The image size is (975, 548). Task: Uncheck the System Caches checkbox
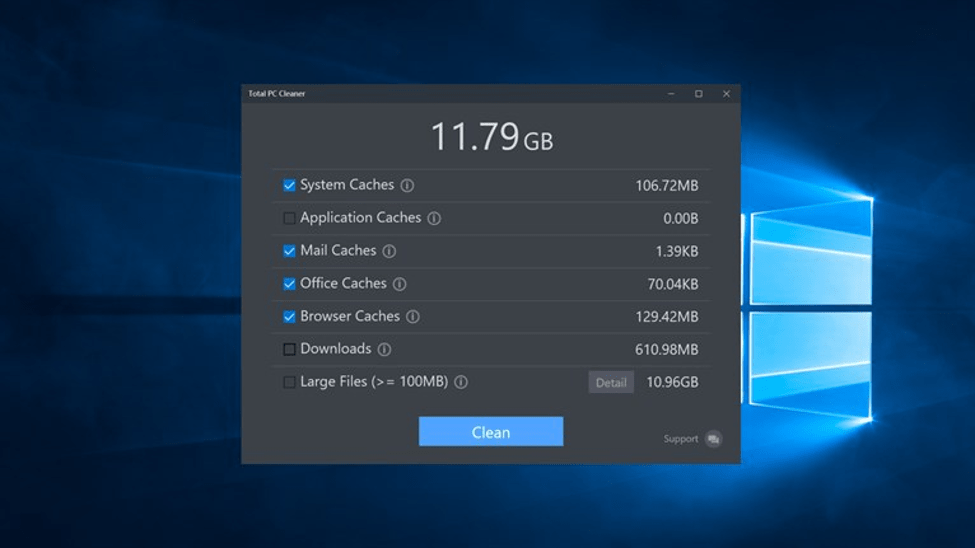click(x=289, y=185)
